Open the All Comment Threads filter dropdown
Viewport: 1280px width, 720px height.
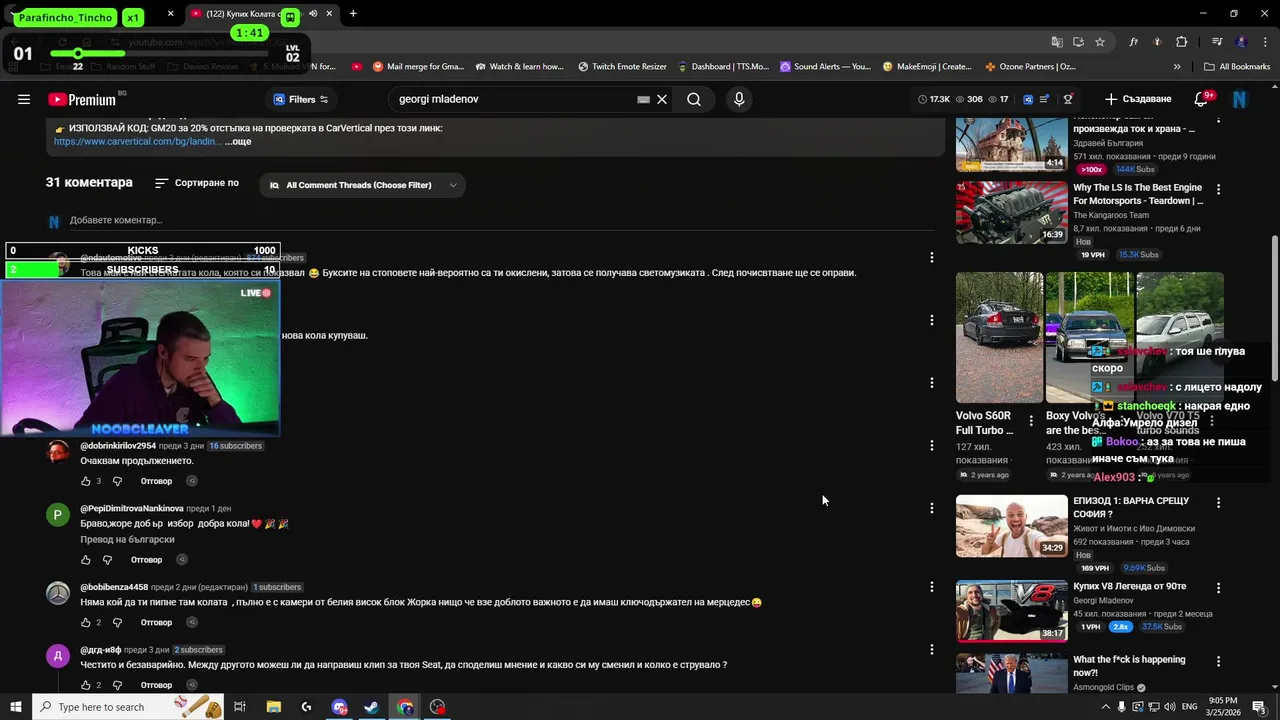click(362, 185)
